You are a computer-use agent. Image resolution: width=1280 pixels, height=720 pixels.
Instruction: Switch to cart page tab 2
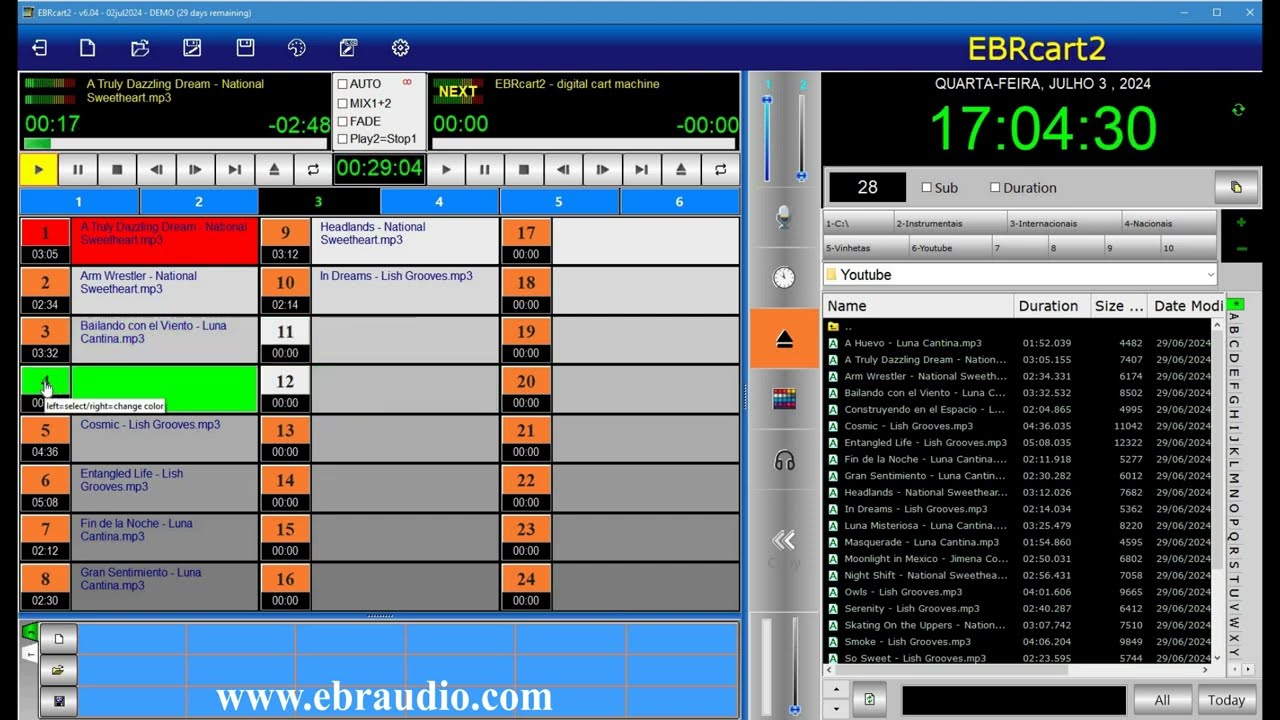pyautogui.click(x=199, y=202)
